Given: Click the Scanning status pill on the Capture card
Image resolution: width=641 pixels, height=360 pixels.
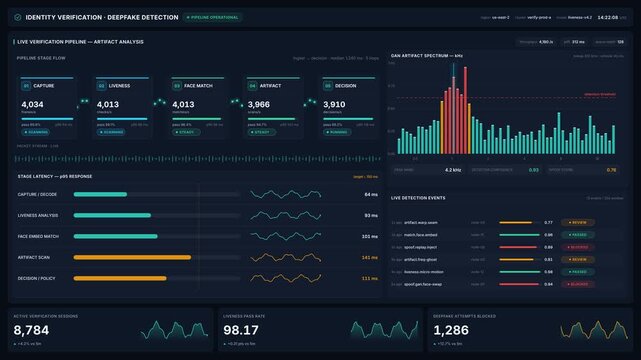Looking at the screenshot, I should (36, 132).
